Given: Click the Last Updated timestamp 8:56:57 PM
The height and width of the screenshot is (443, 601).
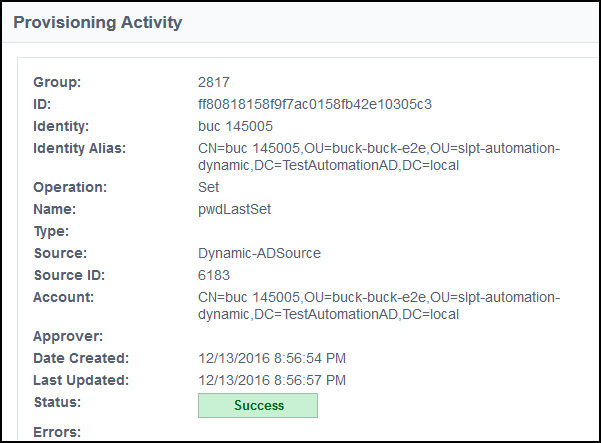Looking at the screenshot, I should coord(273,380).
